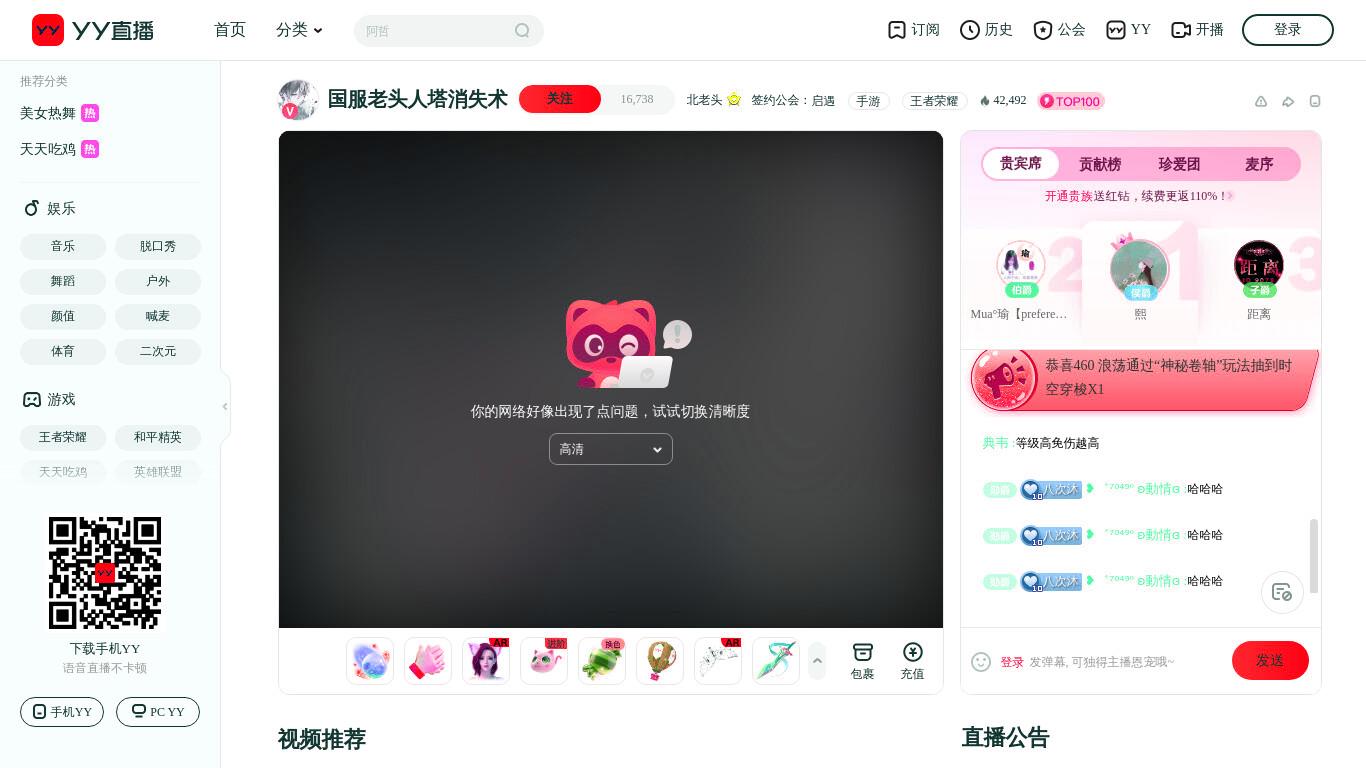Click the red 关注 follow button
Screen dimensions: 1366x768
560,99
